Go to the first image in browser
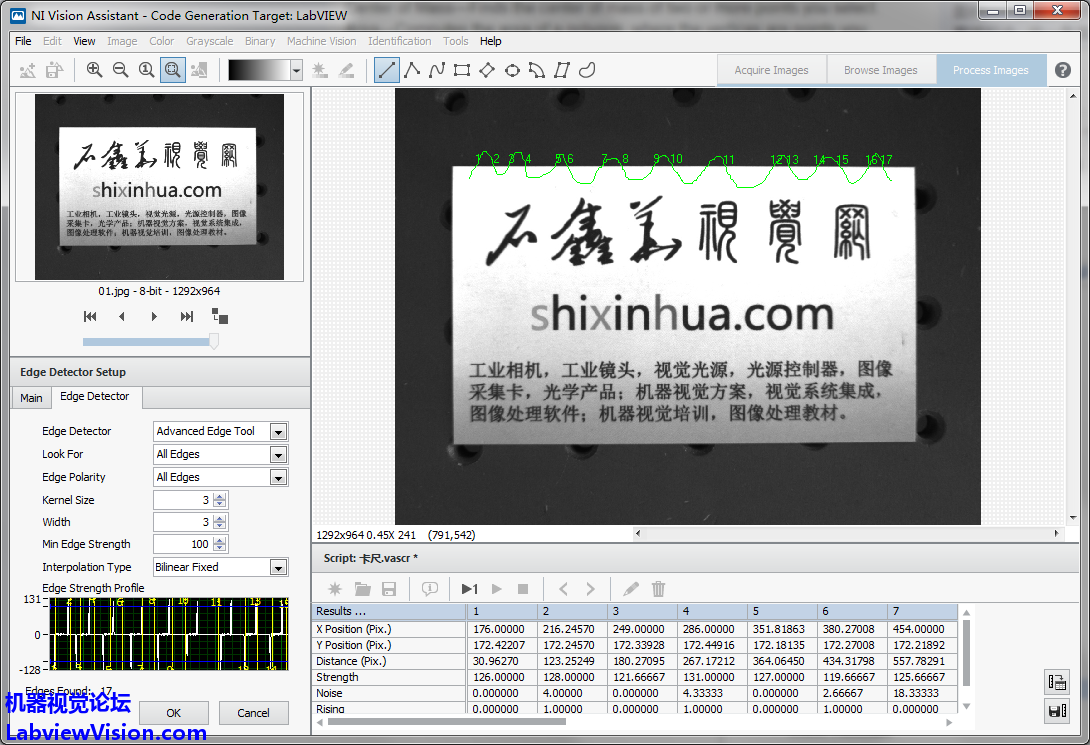Viewport: 1090px width, 745px height. pyautogui.click(x=90, y=317)
